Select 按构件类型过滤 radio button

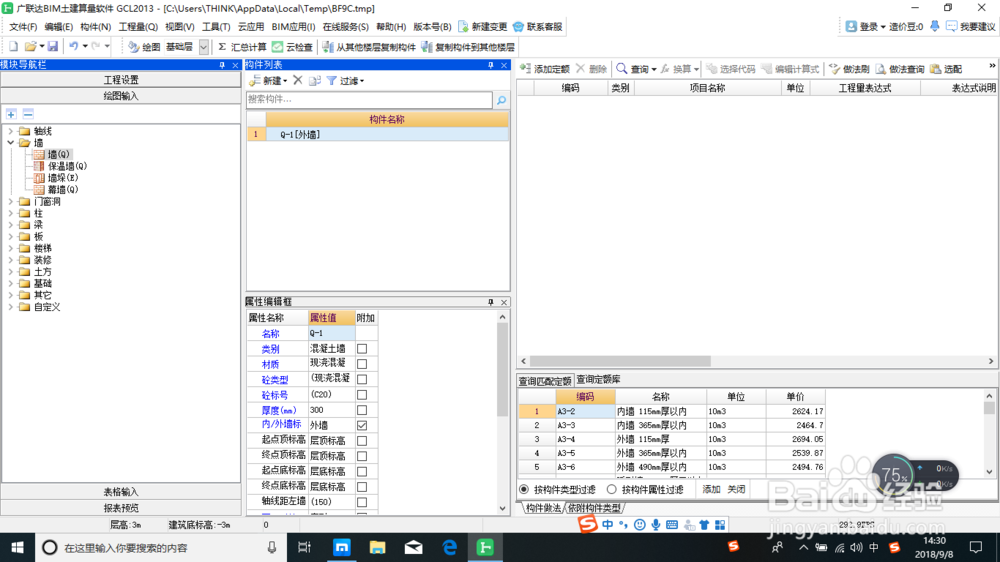(524, 489)
